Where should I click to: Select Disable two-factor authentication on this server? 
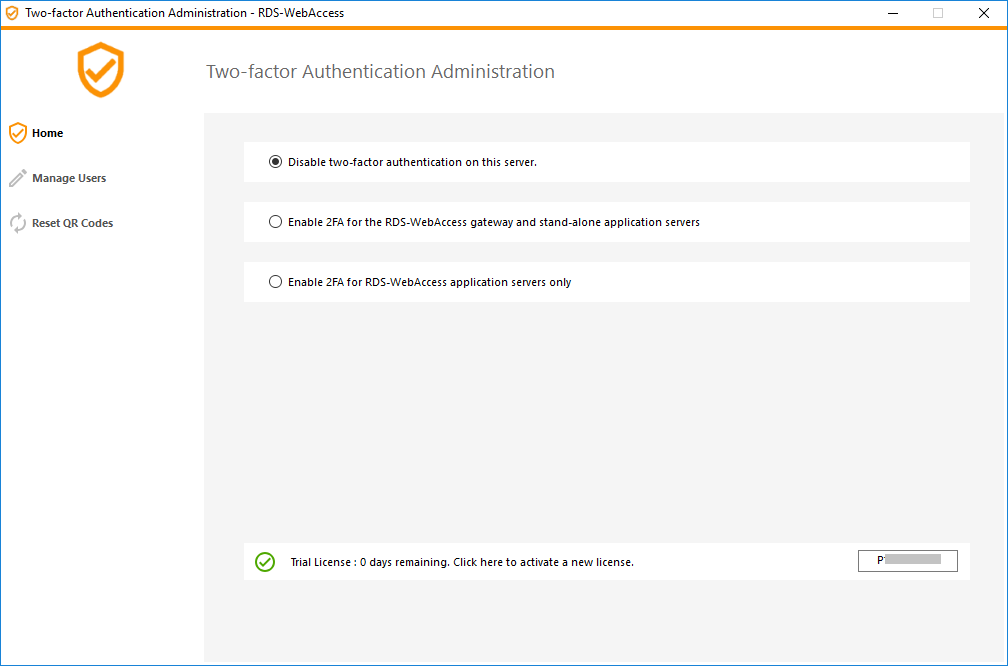(x=275, y=162)
